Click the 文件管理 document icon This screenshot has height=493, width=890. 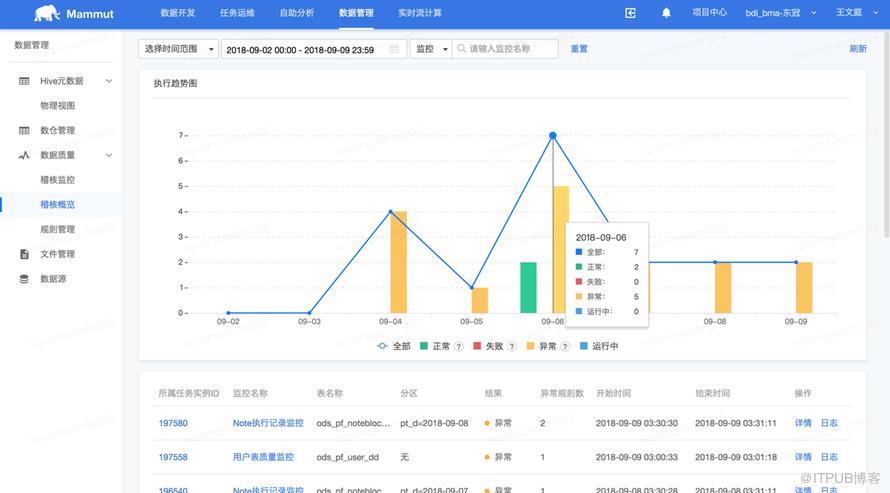point(24,254)
